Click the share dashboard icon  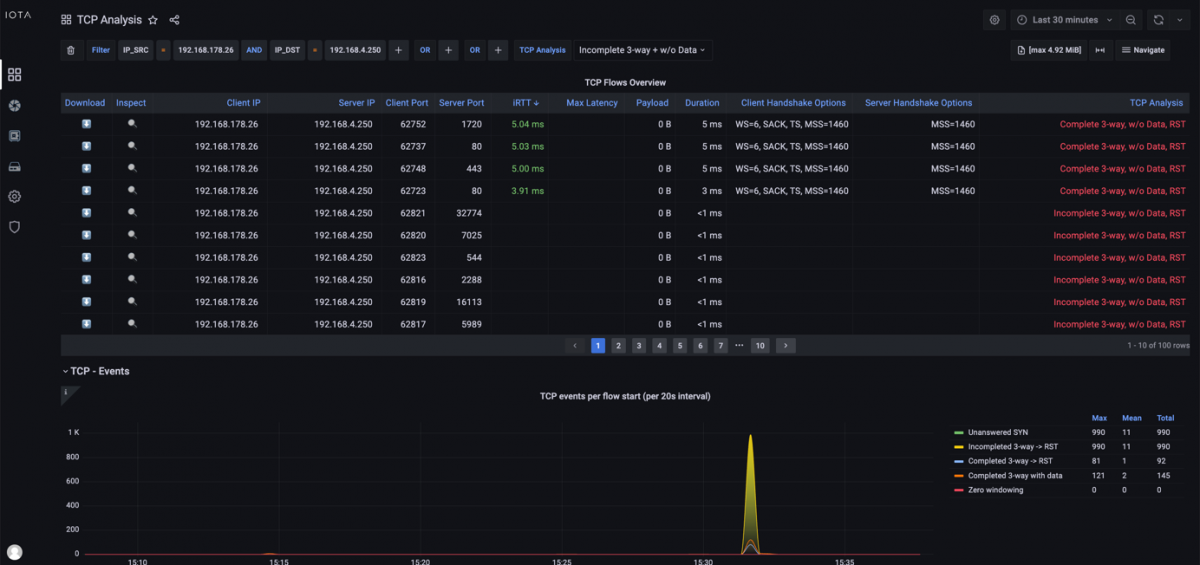[x=175, y=20]
